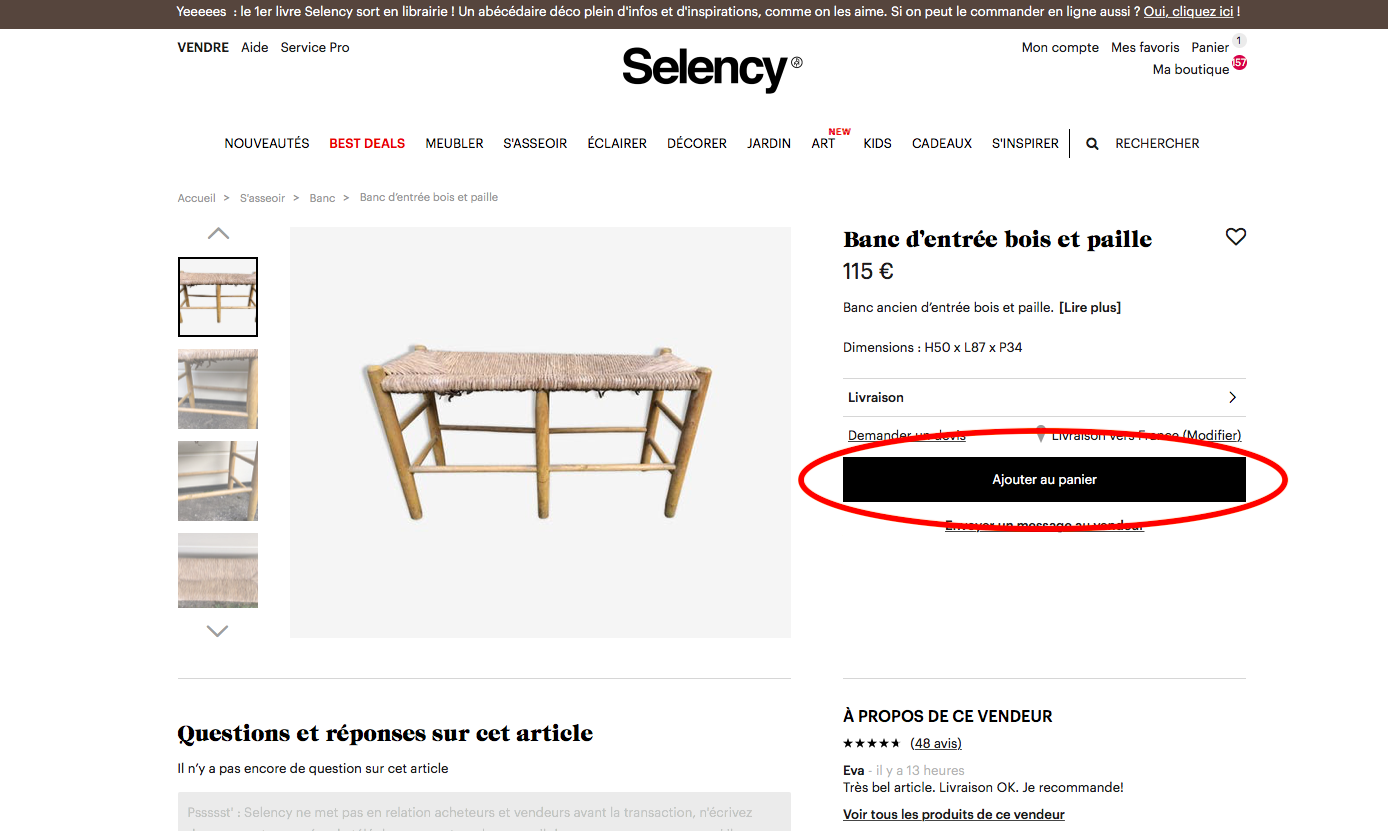Open the S'ASSEOIR menu

click(x=535, y=144)
